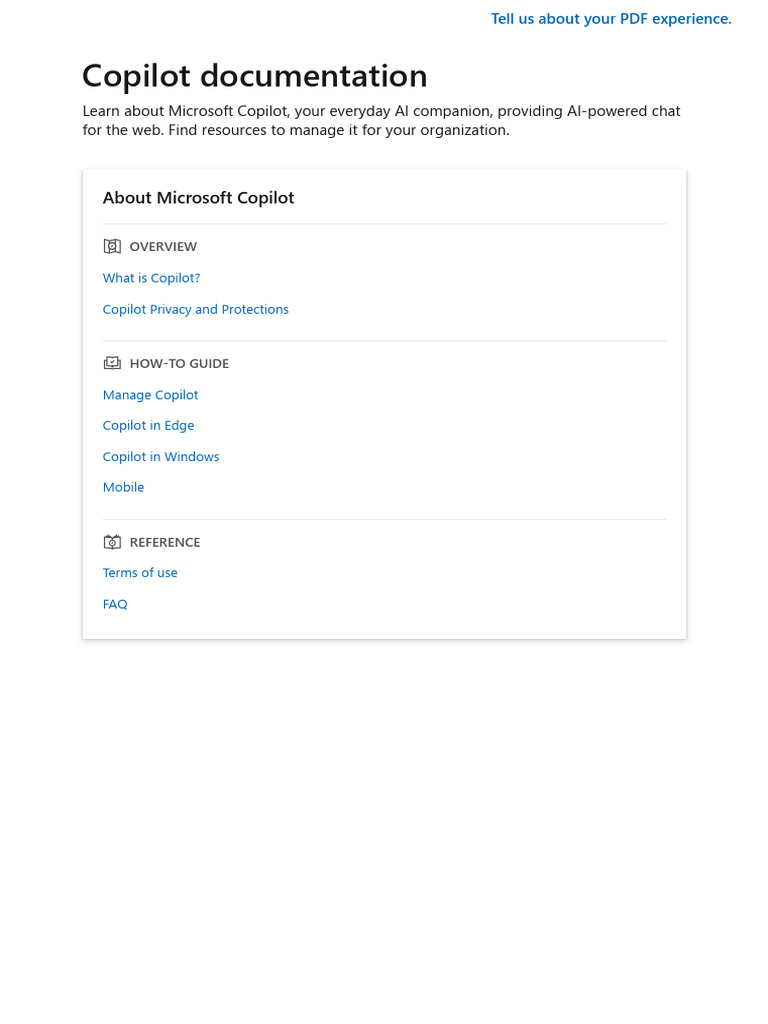768x1024 pixels.
Task: Click the OVERVIEW section label
Action: pyautogui.click(x=163, y=247)
